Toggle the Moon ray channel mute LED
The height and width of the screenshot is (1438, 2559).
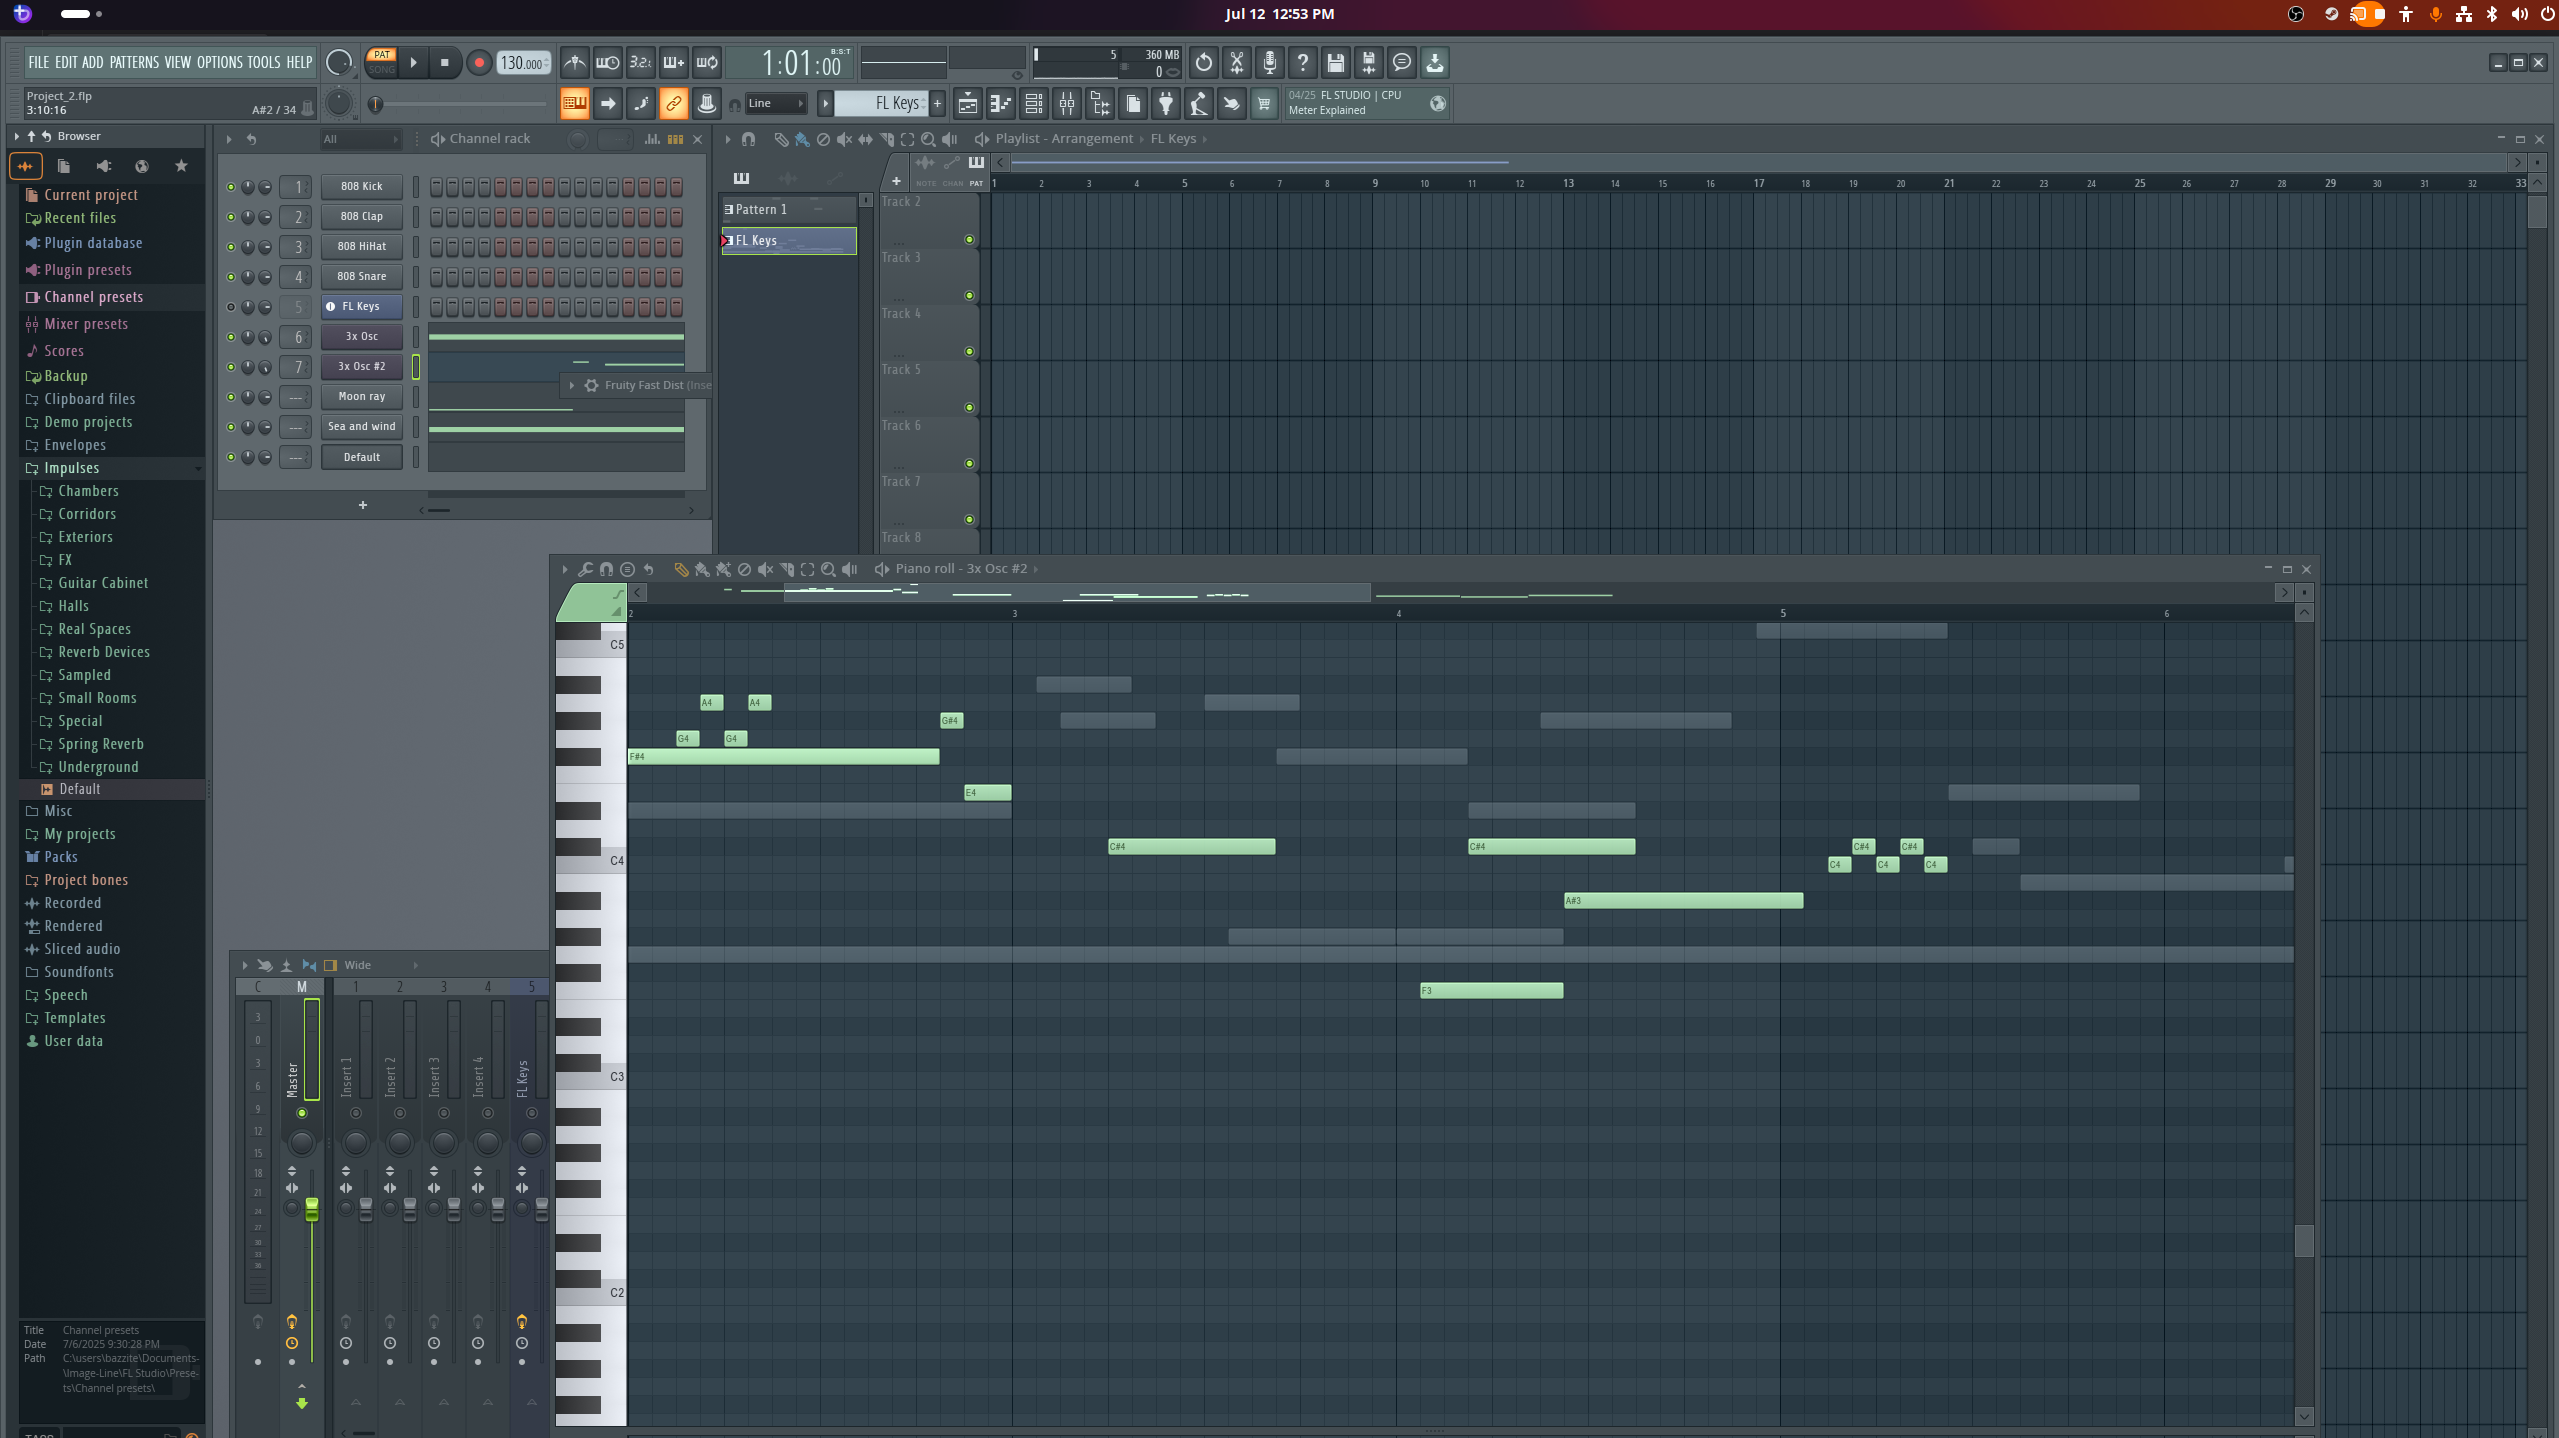pos(231,397)
